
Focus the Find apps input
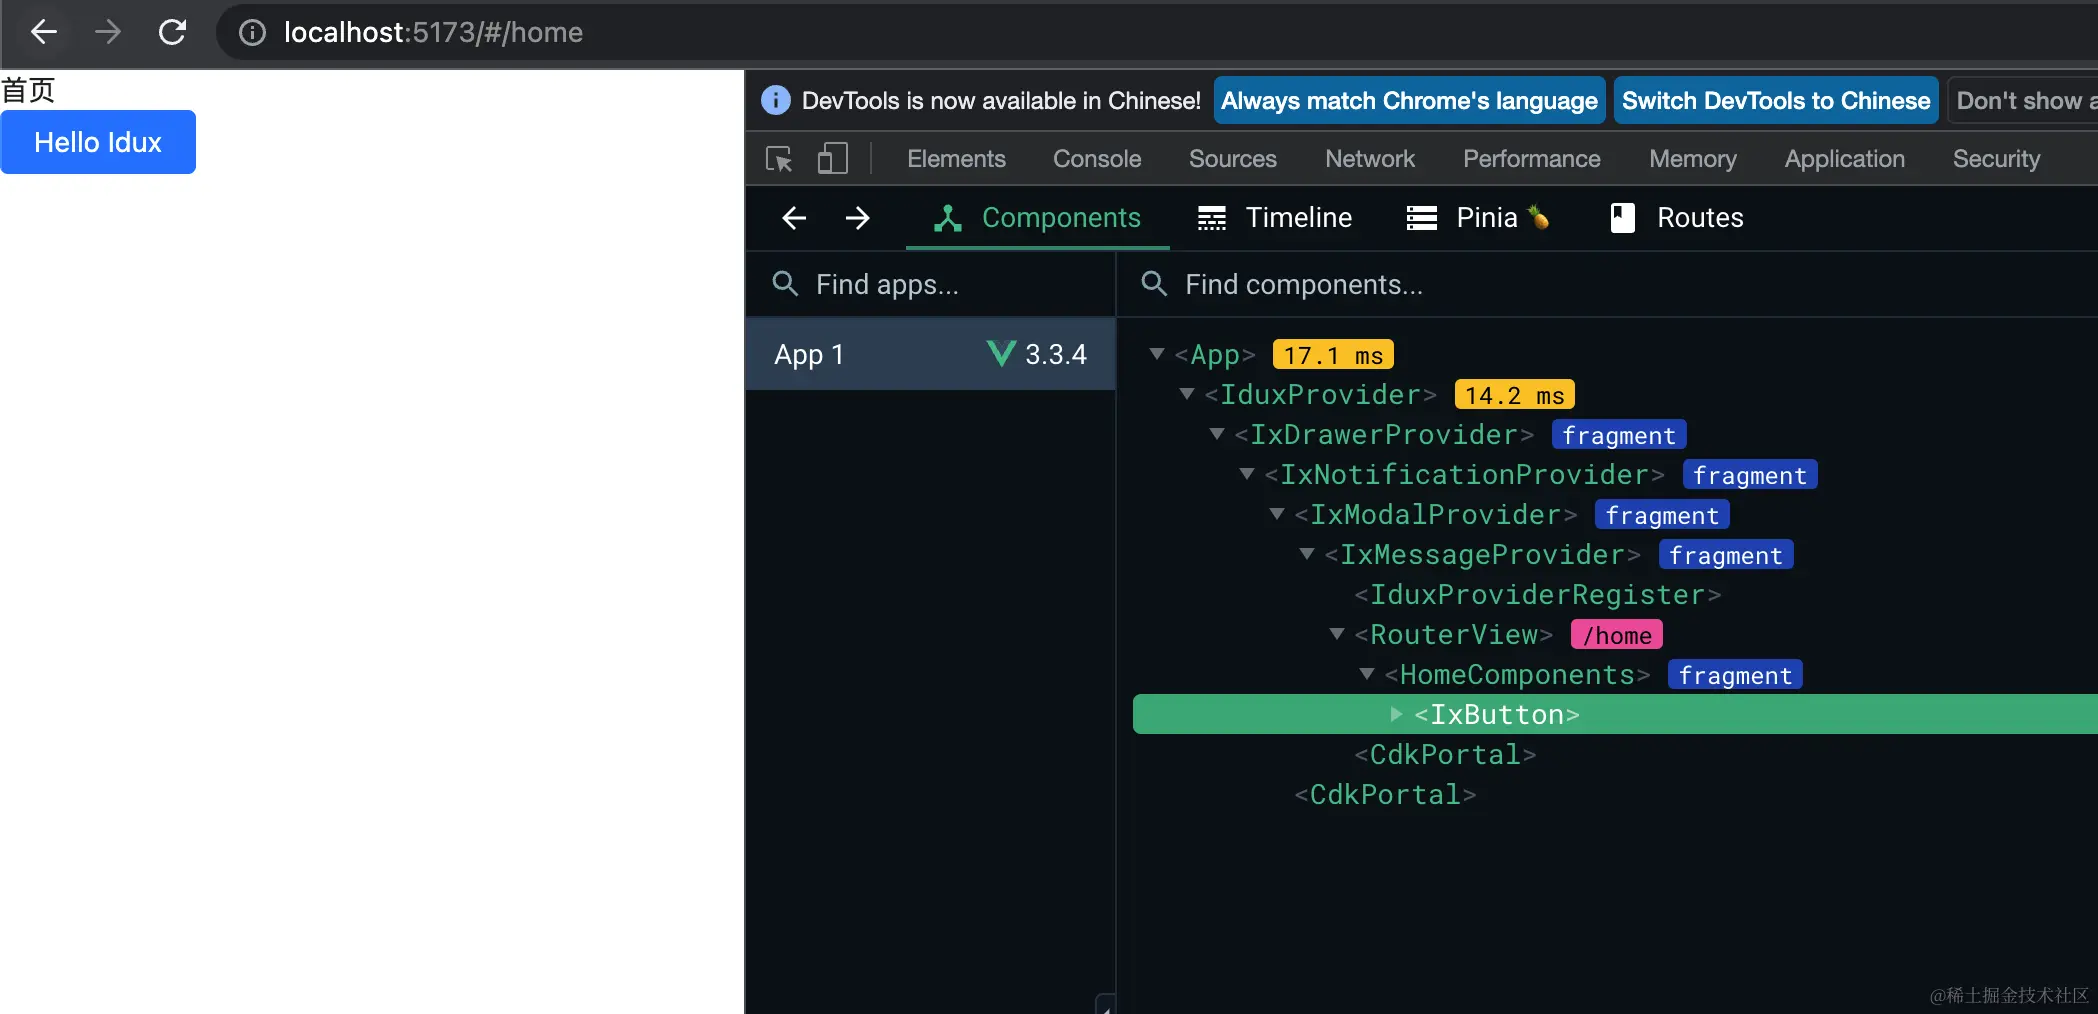coord(930,284)
